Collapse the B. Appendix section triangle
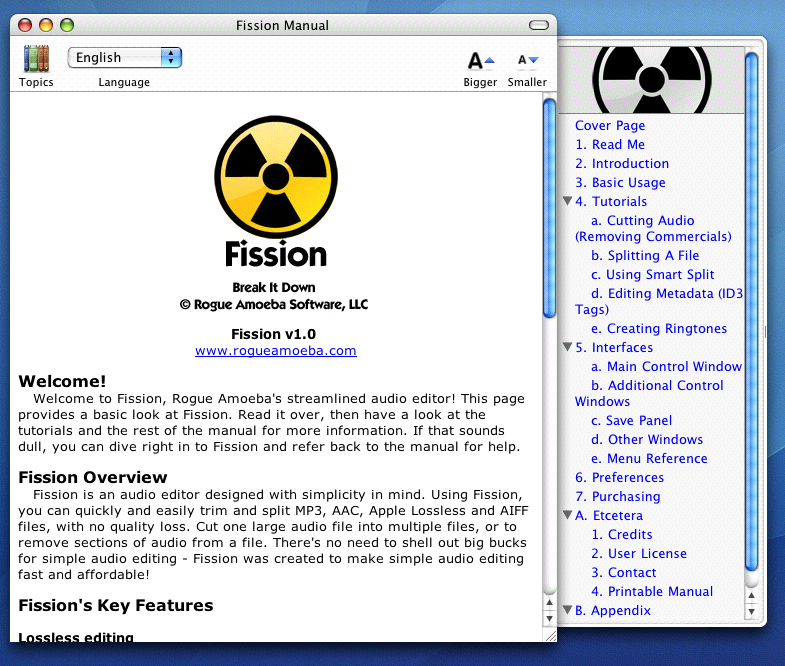Image resolution: width=785 pixels, height=666 pixels. coord(567,609)
